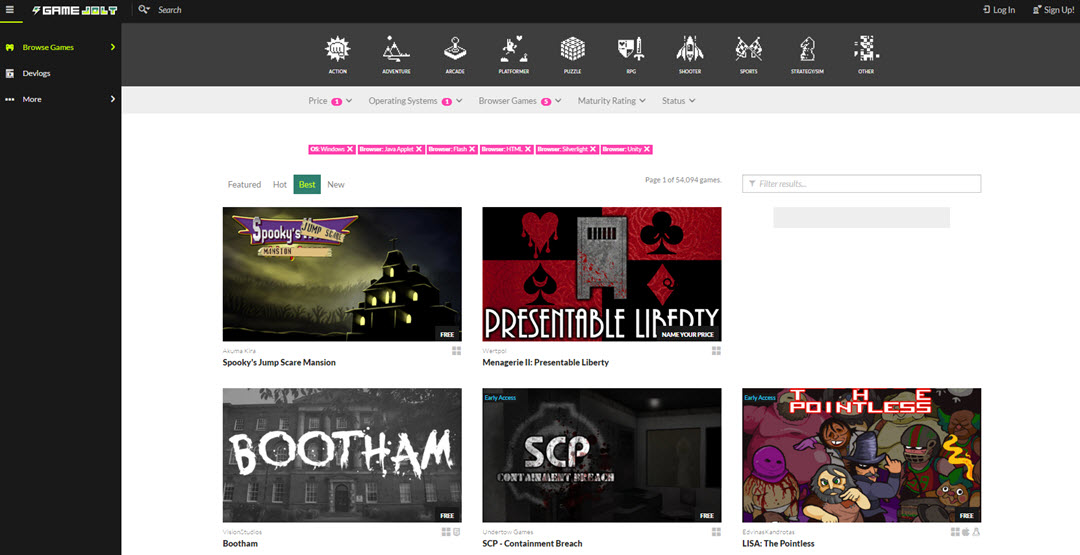Remove the OS: Windows filter tag
The width and height of the screenshot is (1080, 555).
click(x=350, y=149)
